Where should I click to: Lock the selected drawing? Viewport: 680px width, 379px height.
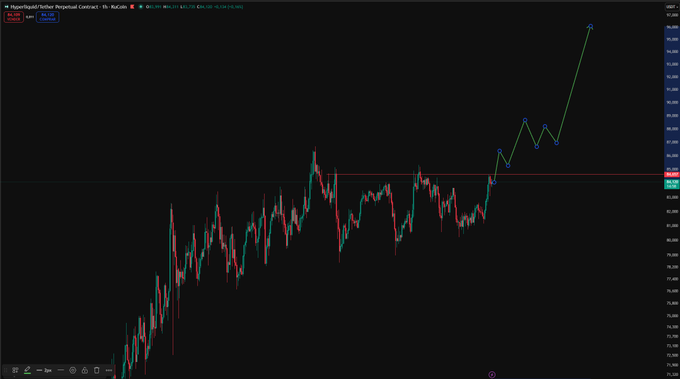click(85, 370)
